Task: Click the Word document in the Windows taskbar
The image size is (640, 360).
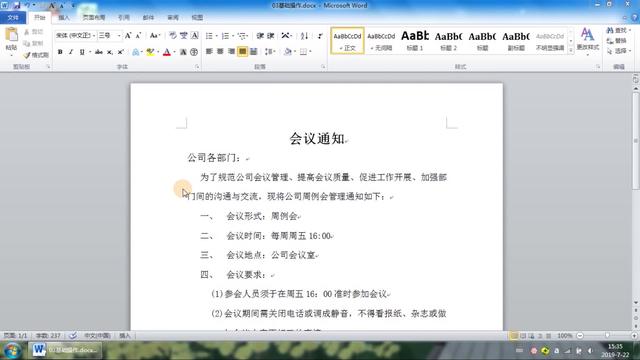Action: tap(65, 350)
